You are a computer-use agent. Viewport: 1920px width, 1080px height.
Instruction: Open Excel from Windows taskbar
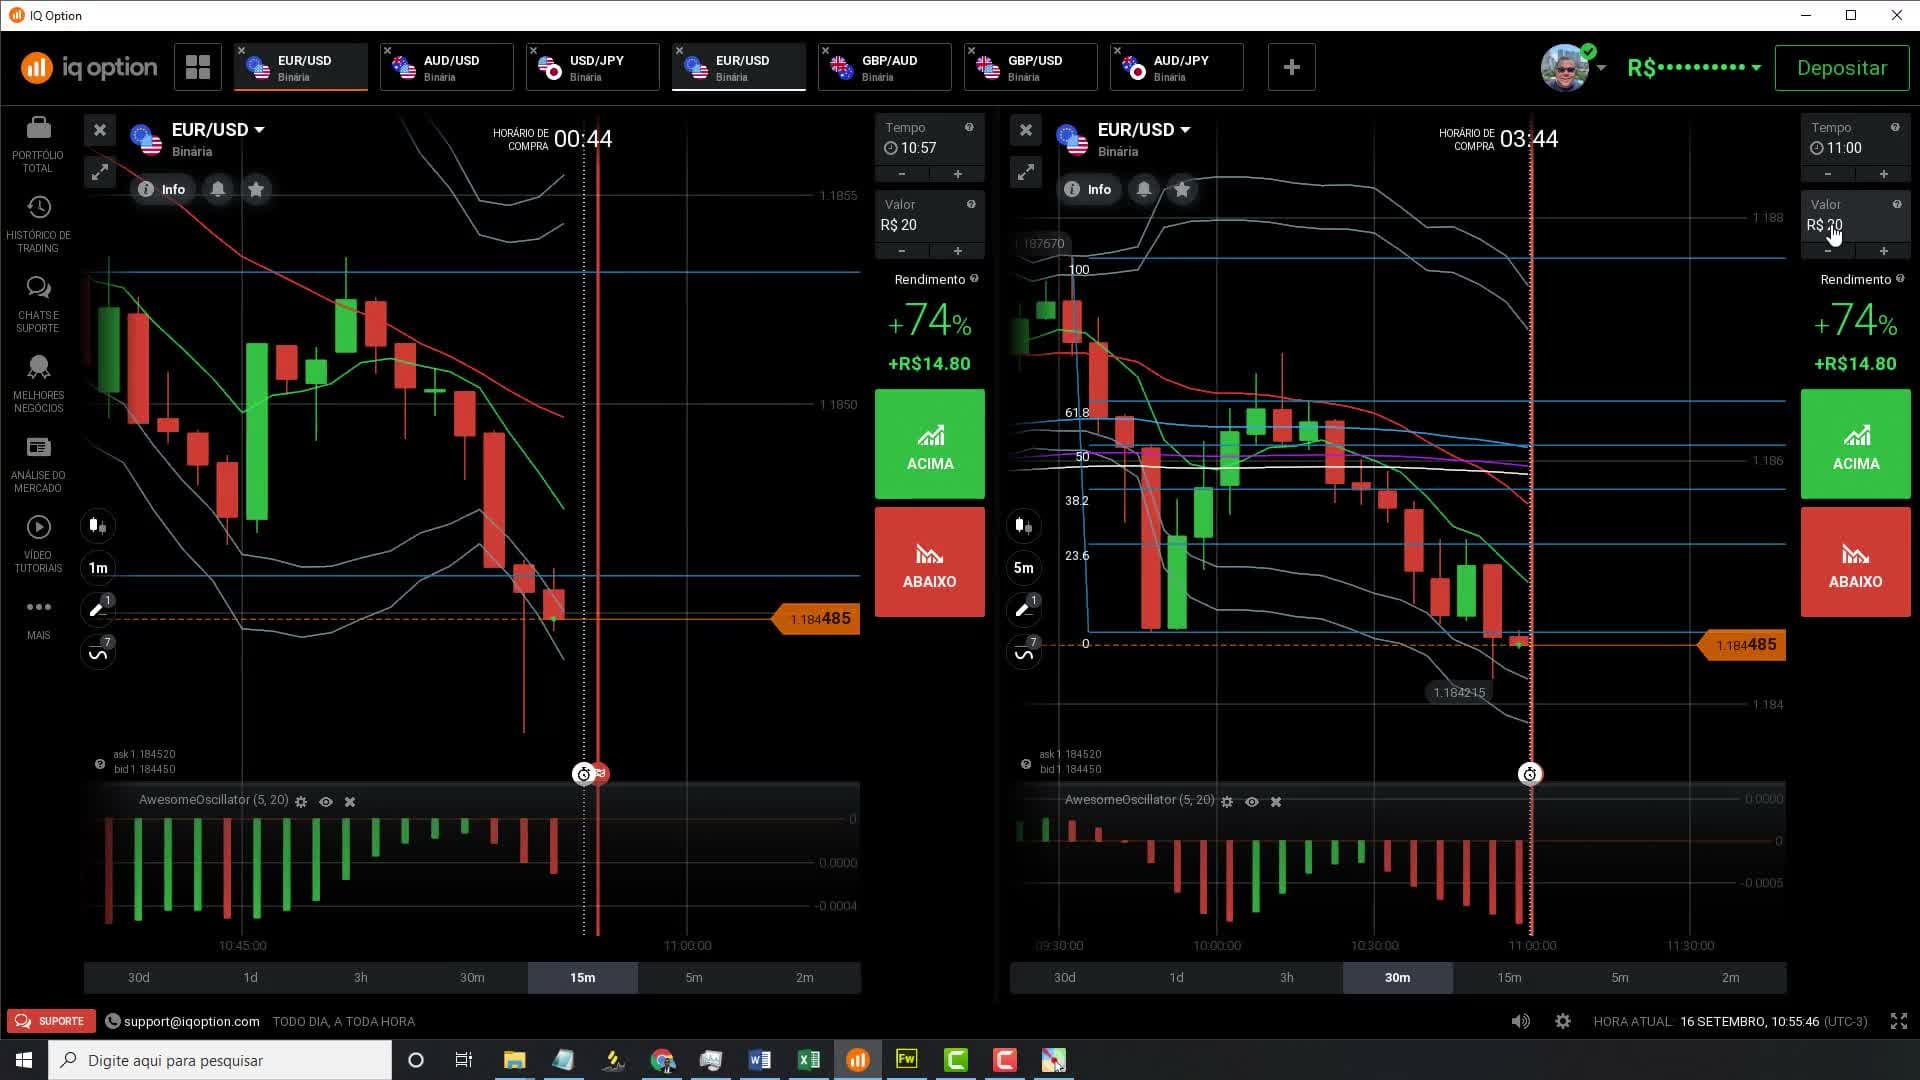point(808,1060)
